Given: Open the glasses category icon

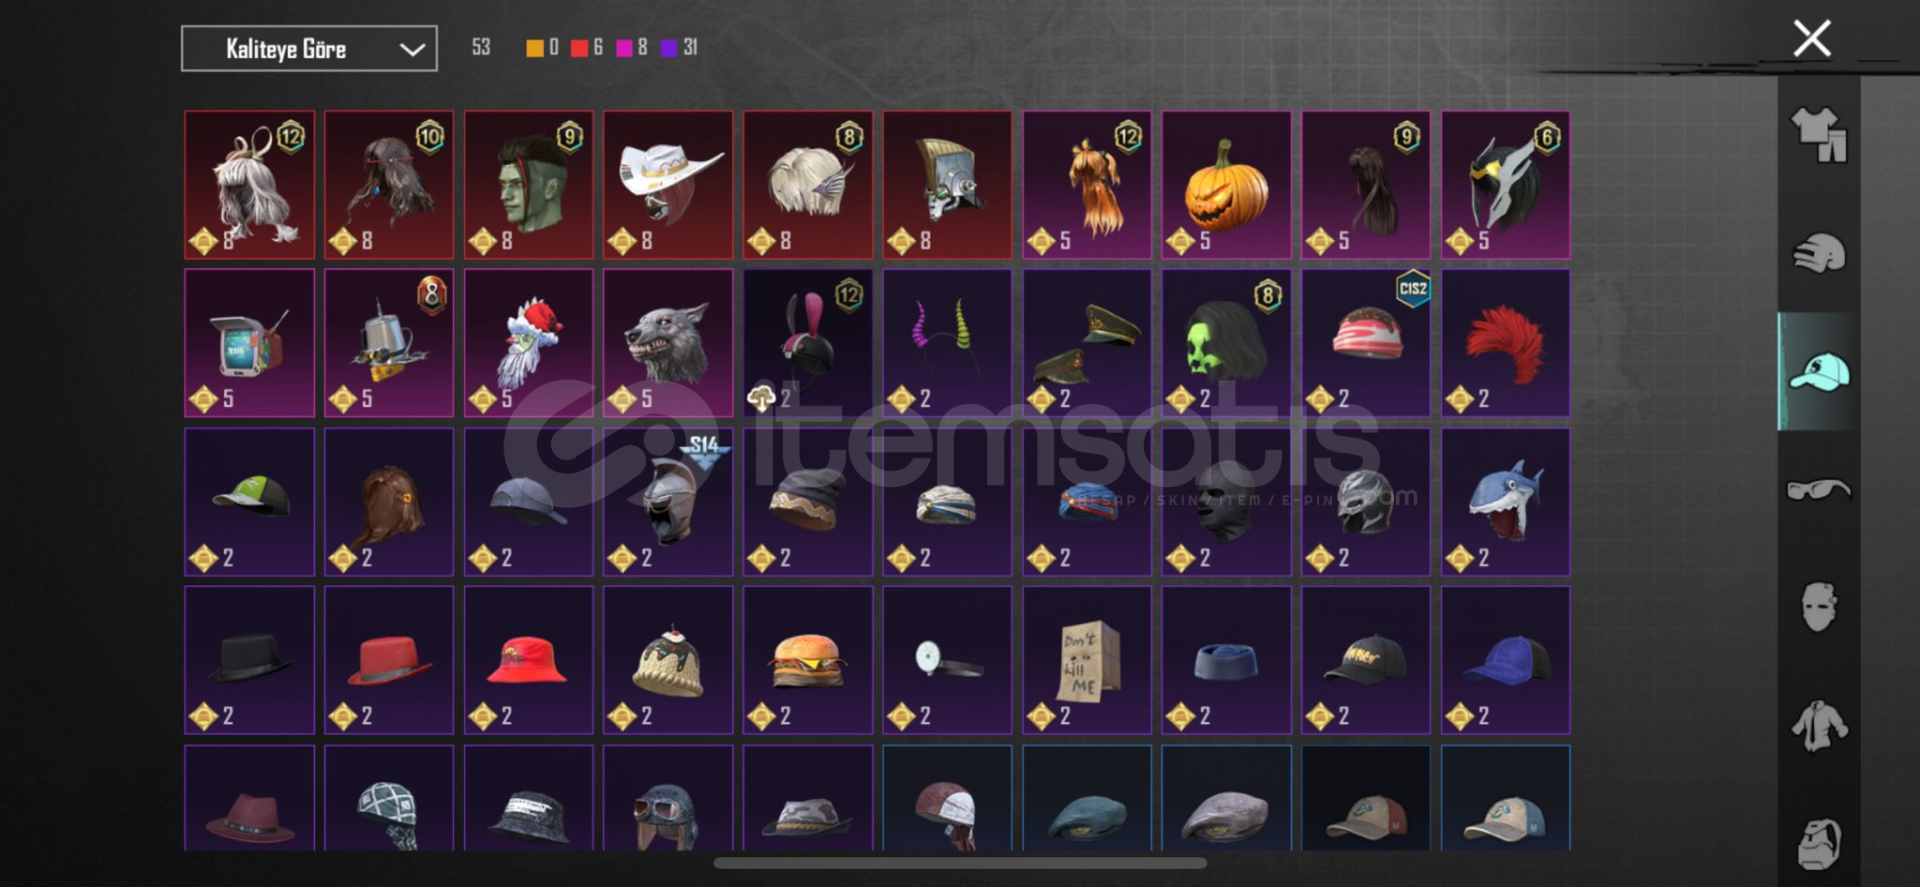Looking at the screenshot, I should coord(1819,489).
